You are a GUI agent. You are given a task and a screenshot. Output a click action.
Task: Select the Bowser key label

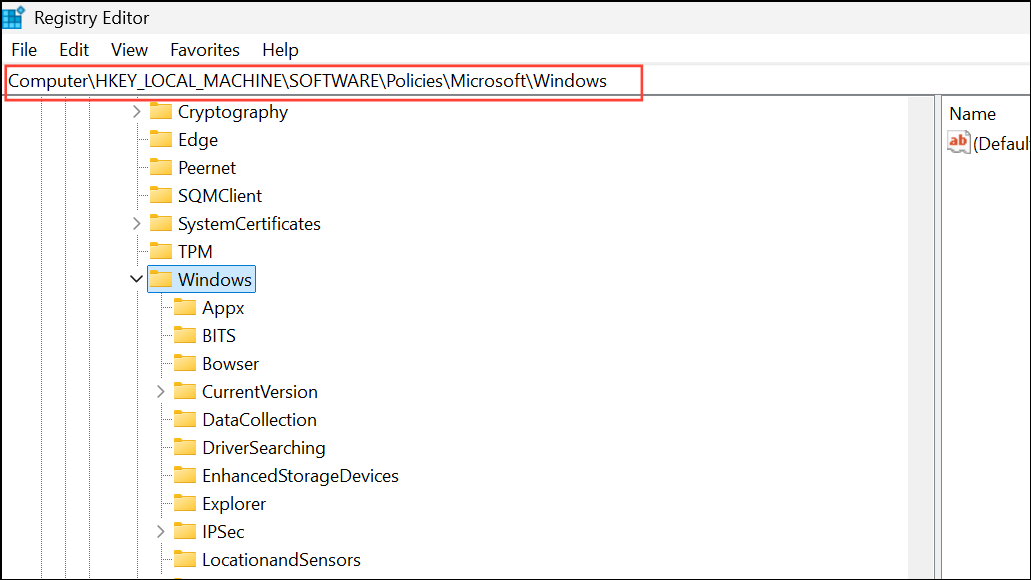click(230, 364)
